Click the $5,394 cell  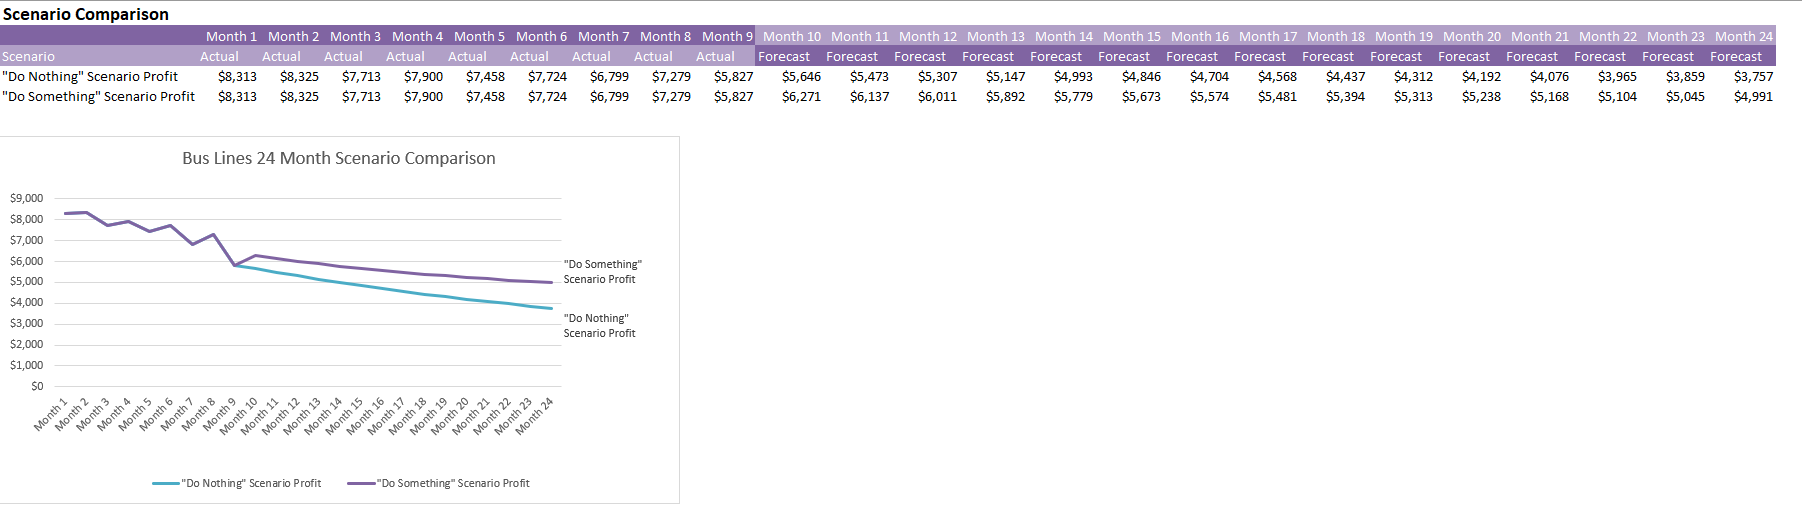(1345, 97)
